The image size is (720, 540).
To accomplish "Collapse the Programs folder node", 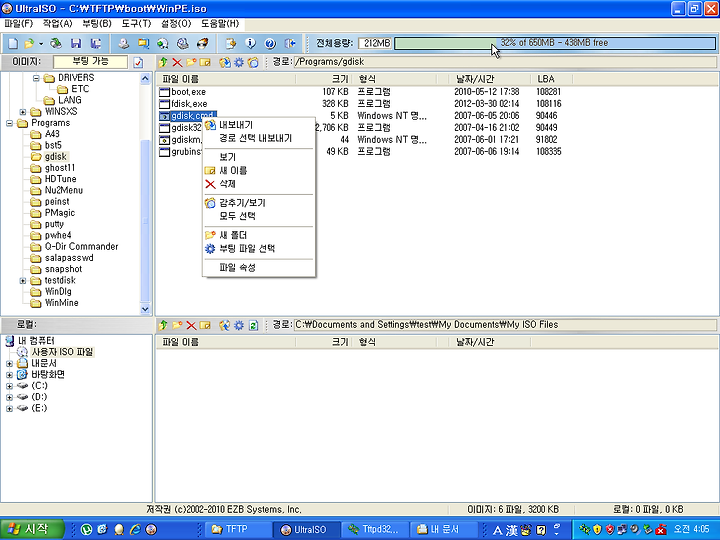I will click(x=9, y=123).
